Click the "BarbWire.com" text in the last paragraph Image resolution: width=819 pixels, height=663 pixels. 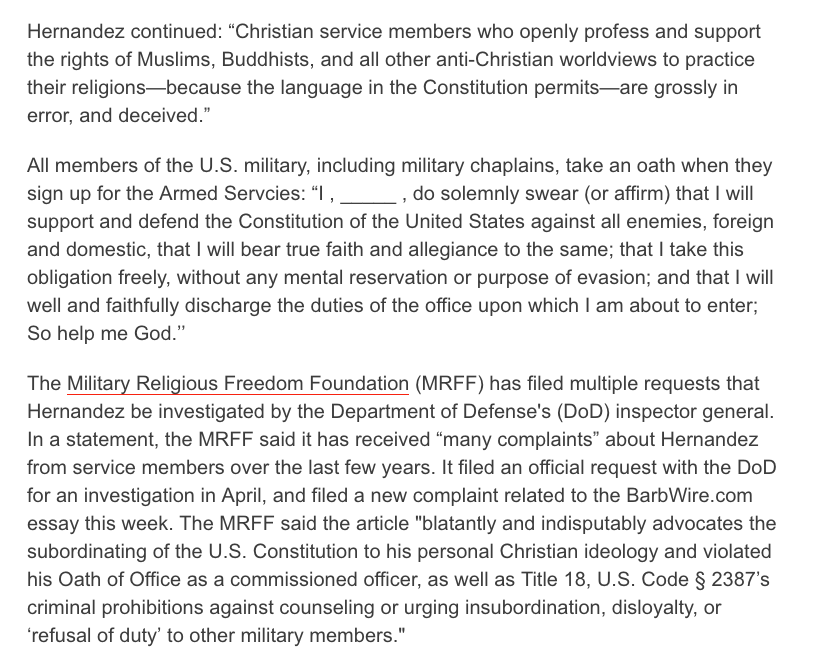tap(682, 496)
